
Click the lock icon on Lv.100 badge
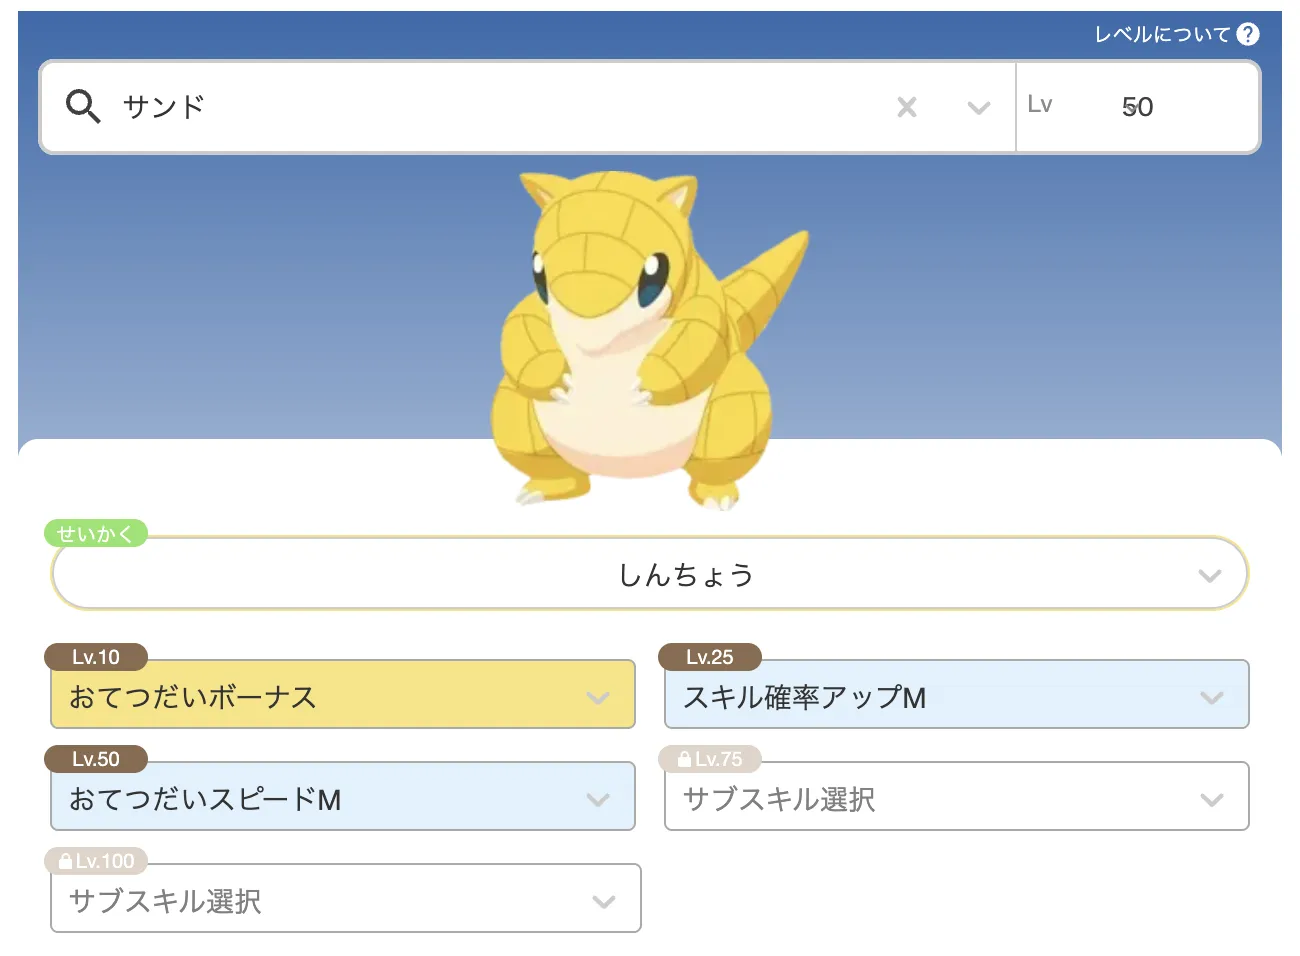(x=65, y=861)
